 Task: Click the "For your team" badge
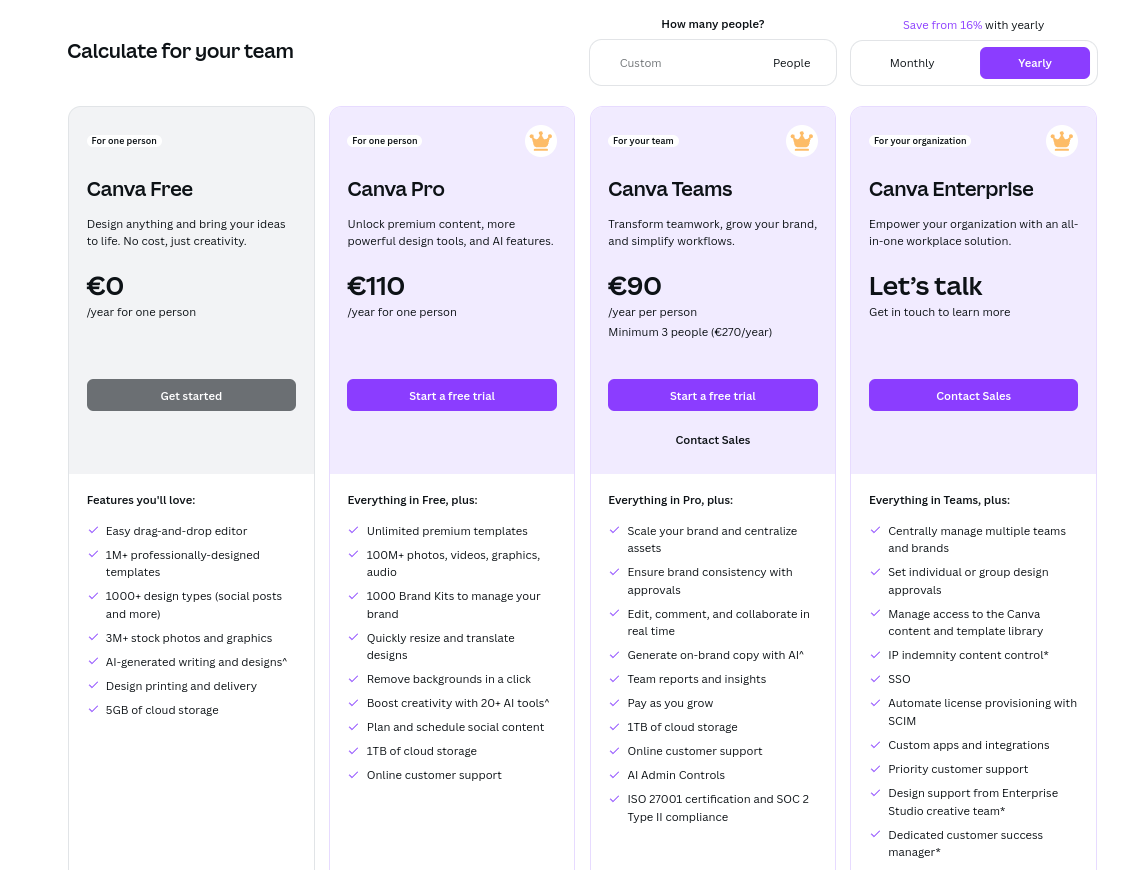tap(643, 141)
